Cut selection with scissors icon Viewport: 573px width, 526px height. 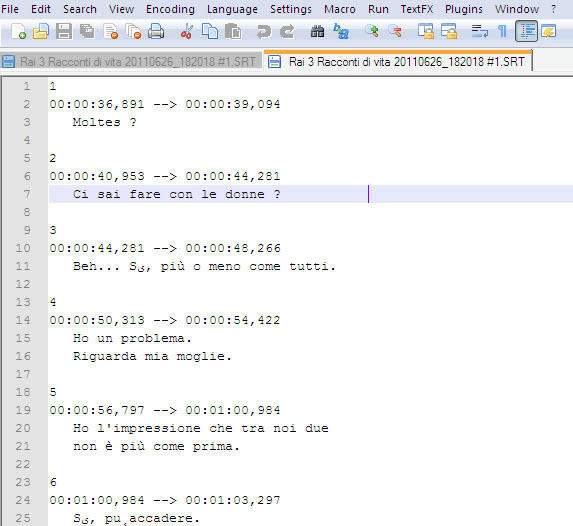point(187,31)
